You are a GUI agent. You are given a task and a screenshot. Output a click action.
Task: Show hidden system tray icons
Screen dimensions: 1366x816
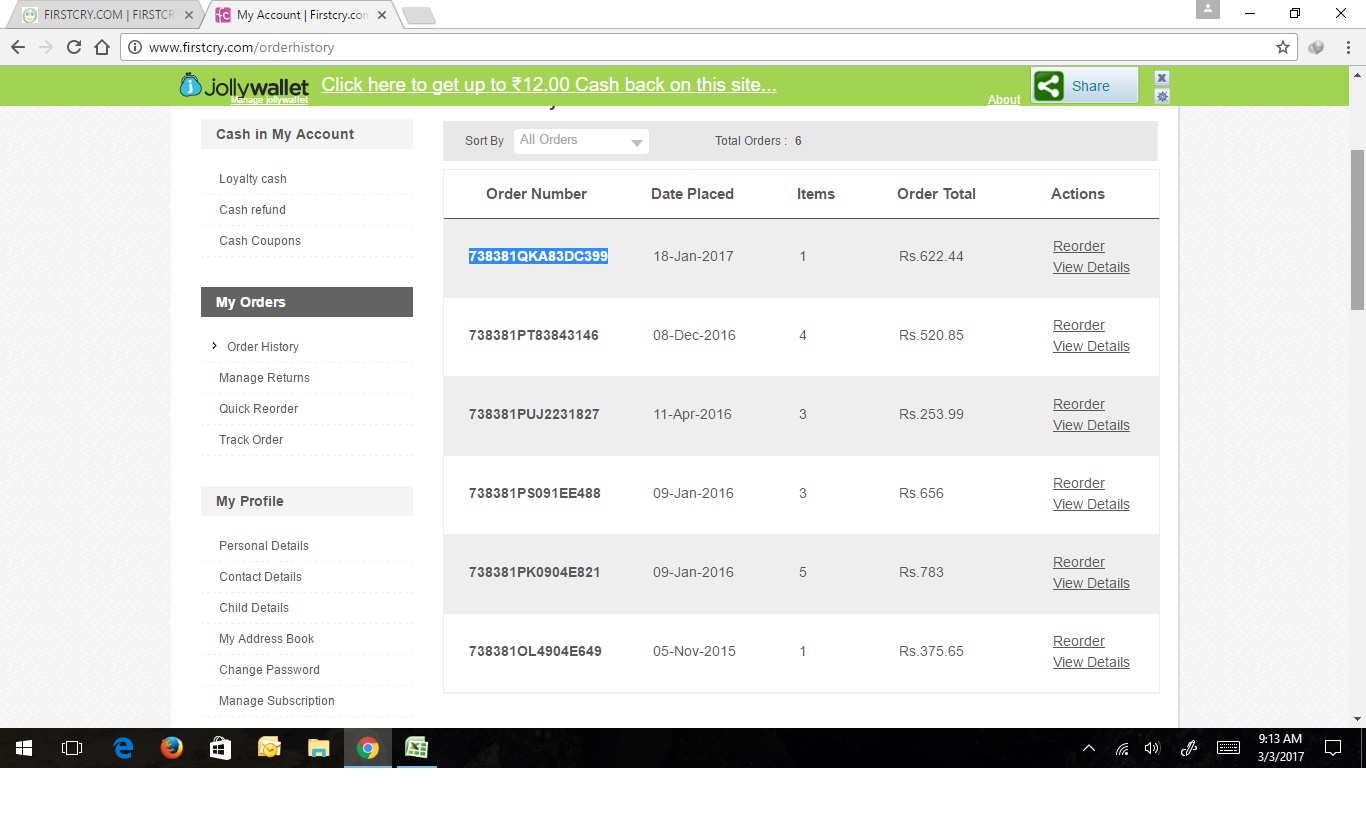pos(1089,748)
